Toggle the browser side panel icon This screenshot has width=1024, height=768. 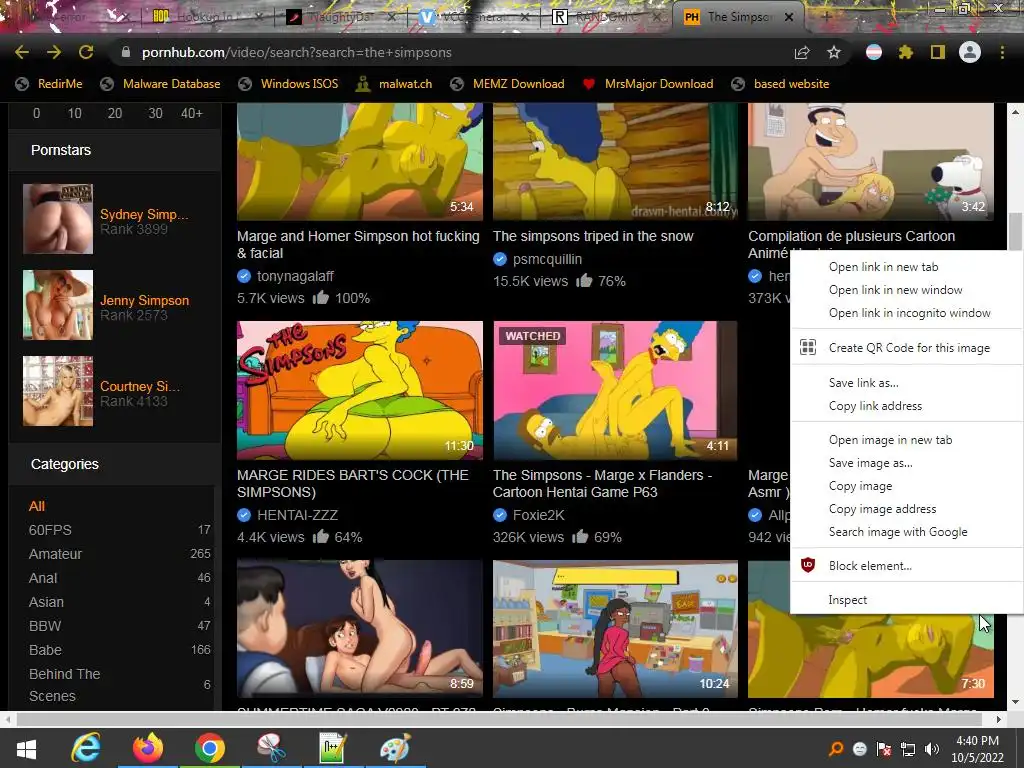pyautogui.click(x=938, y=52)
